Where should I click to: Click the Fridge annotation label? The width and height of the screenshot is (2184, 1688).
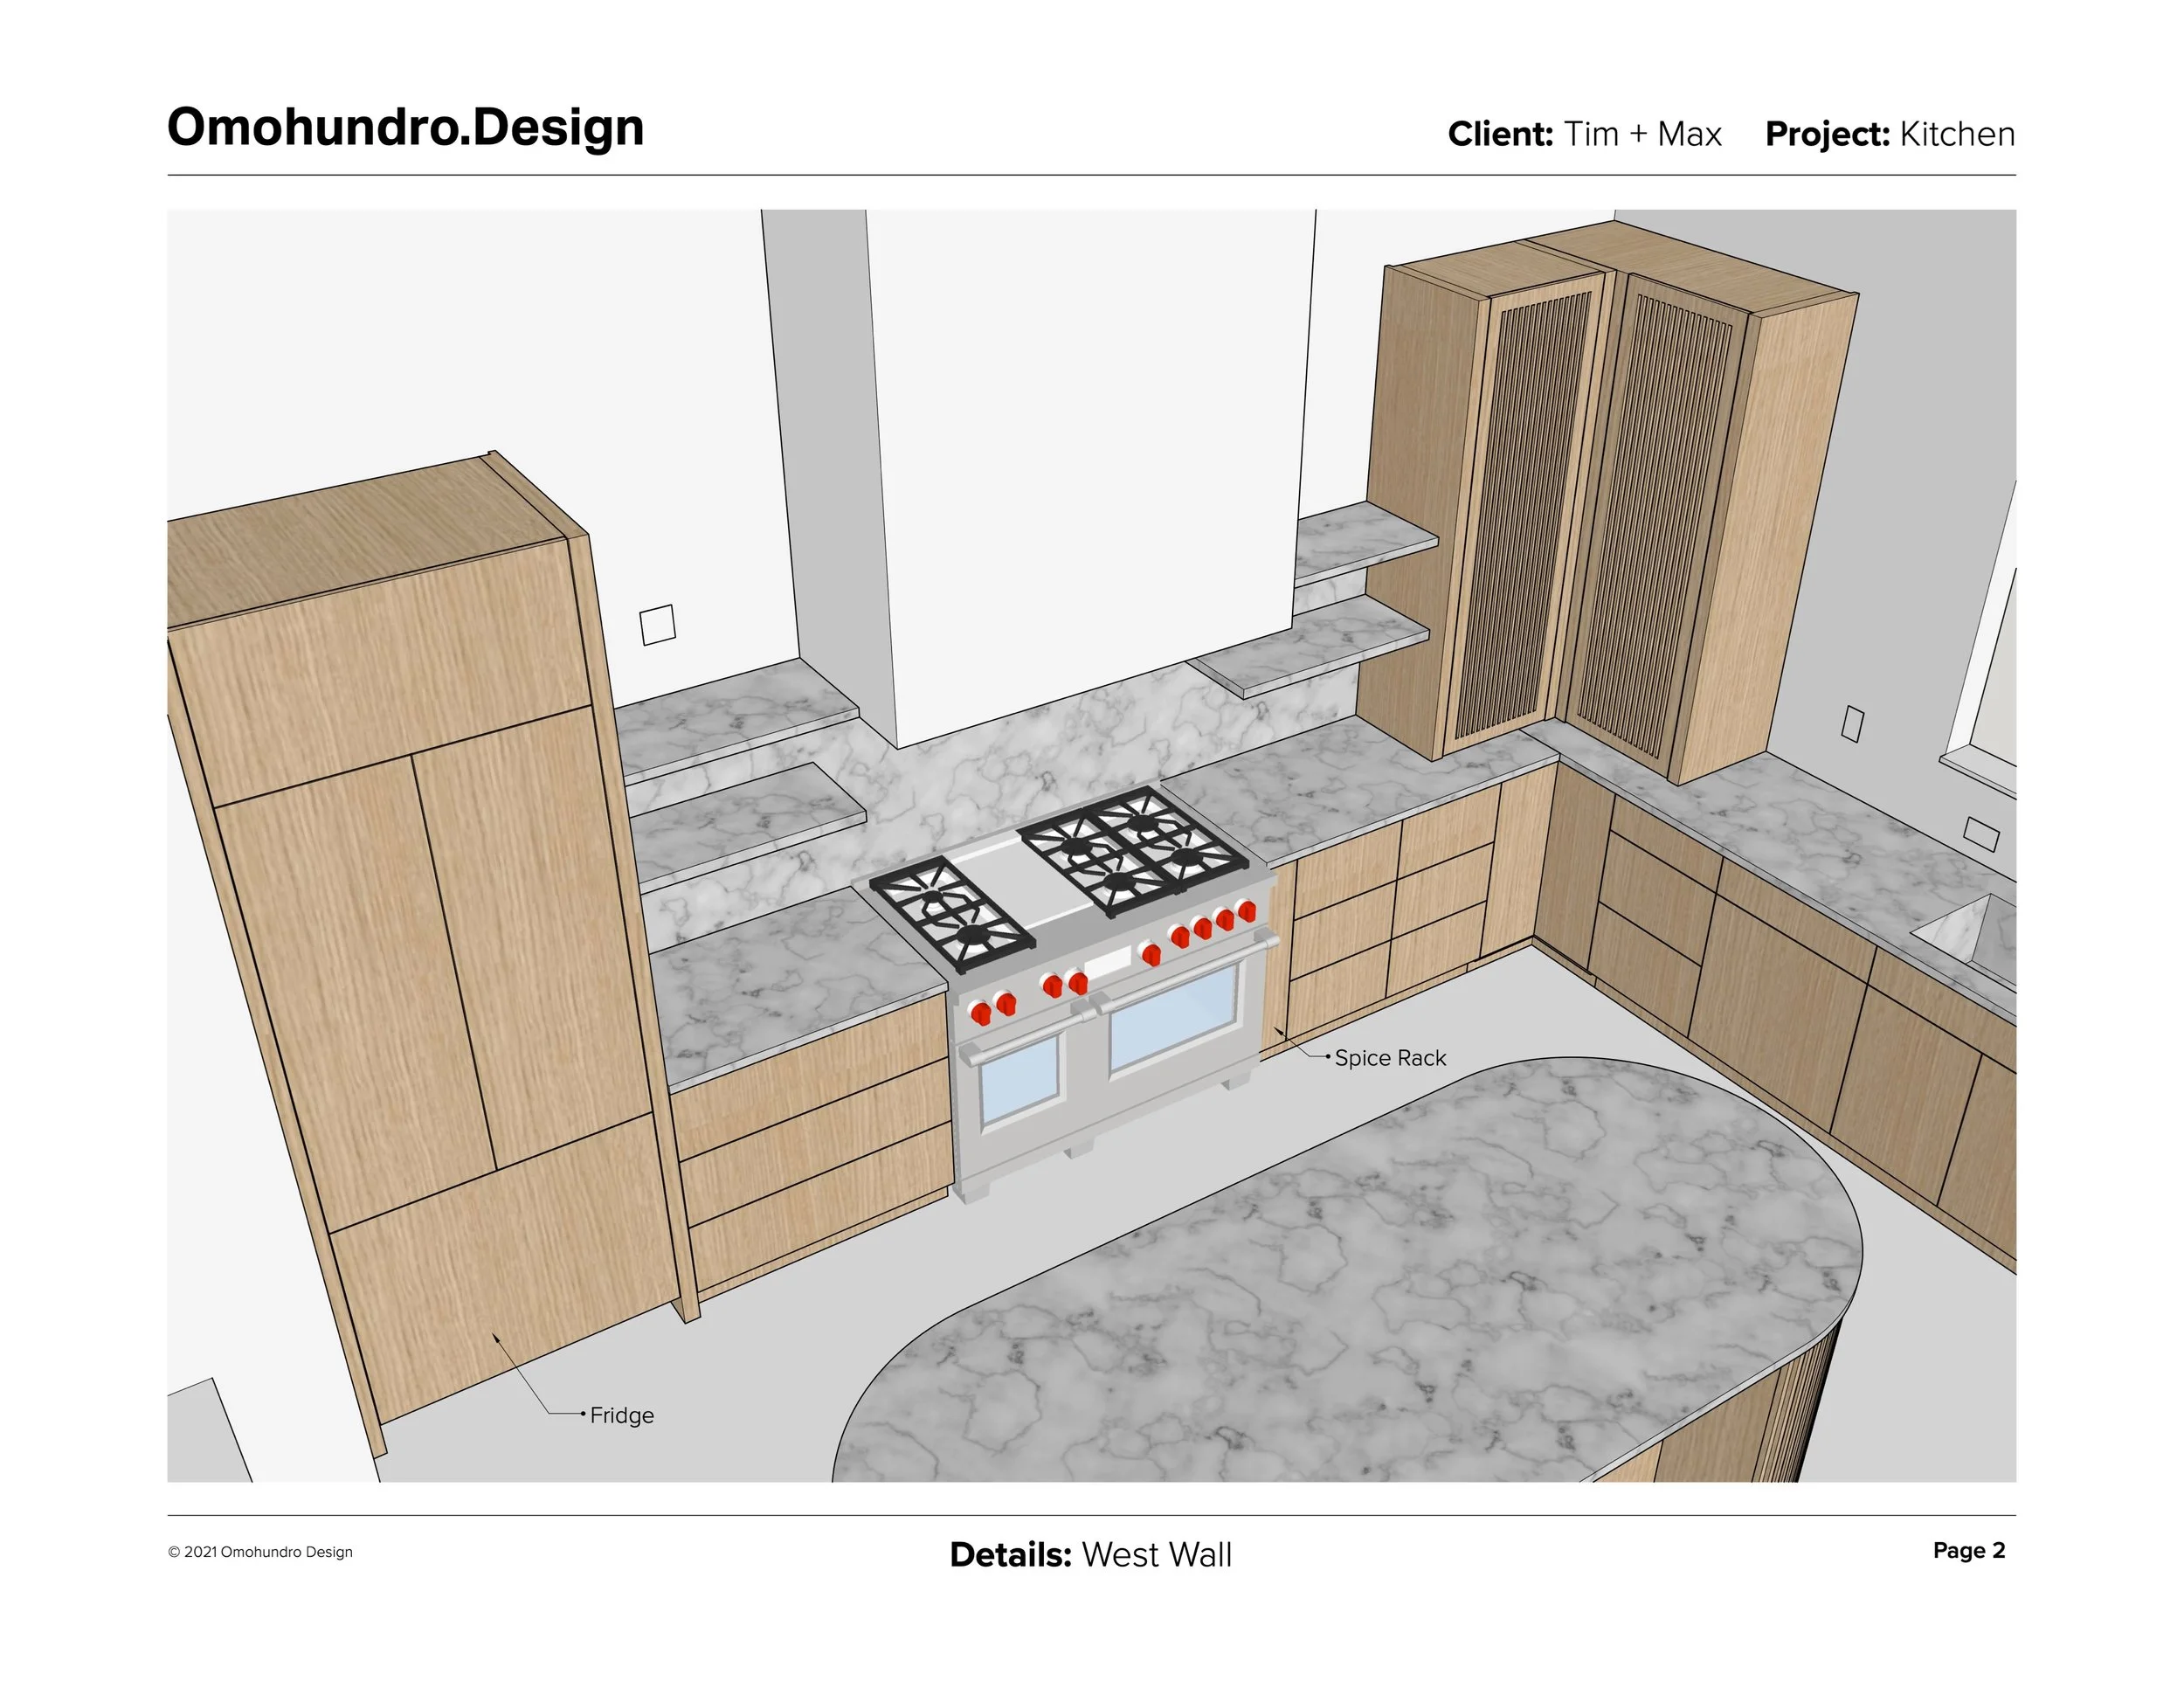pyautogui.click(x=621, y=1415)
